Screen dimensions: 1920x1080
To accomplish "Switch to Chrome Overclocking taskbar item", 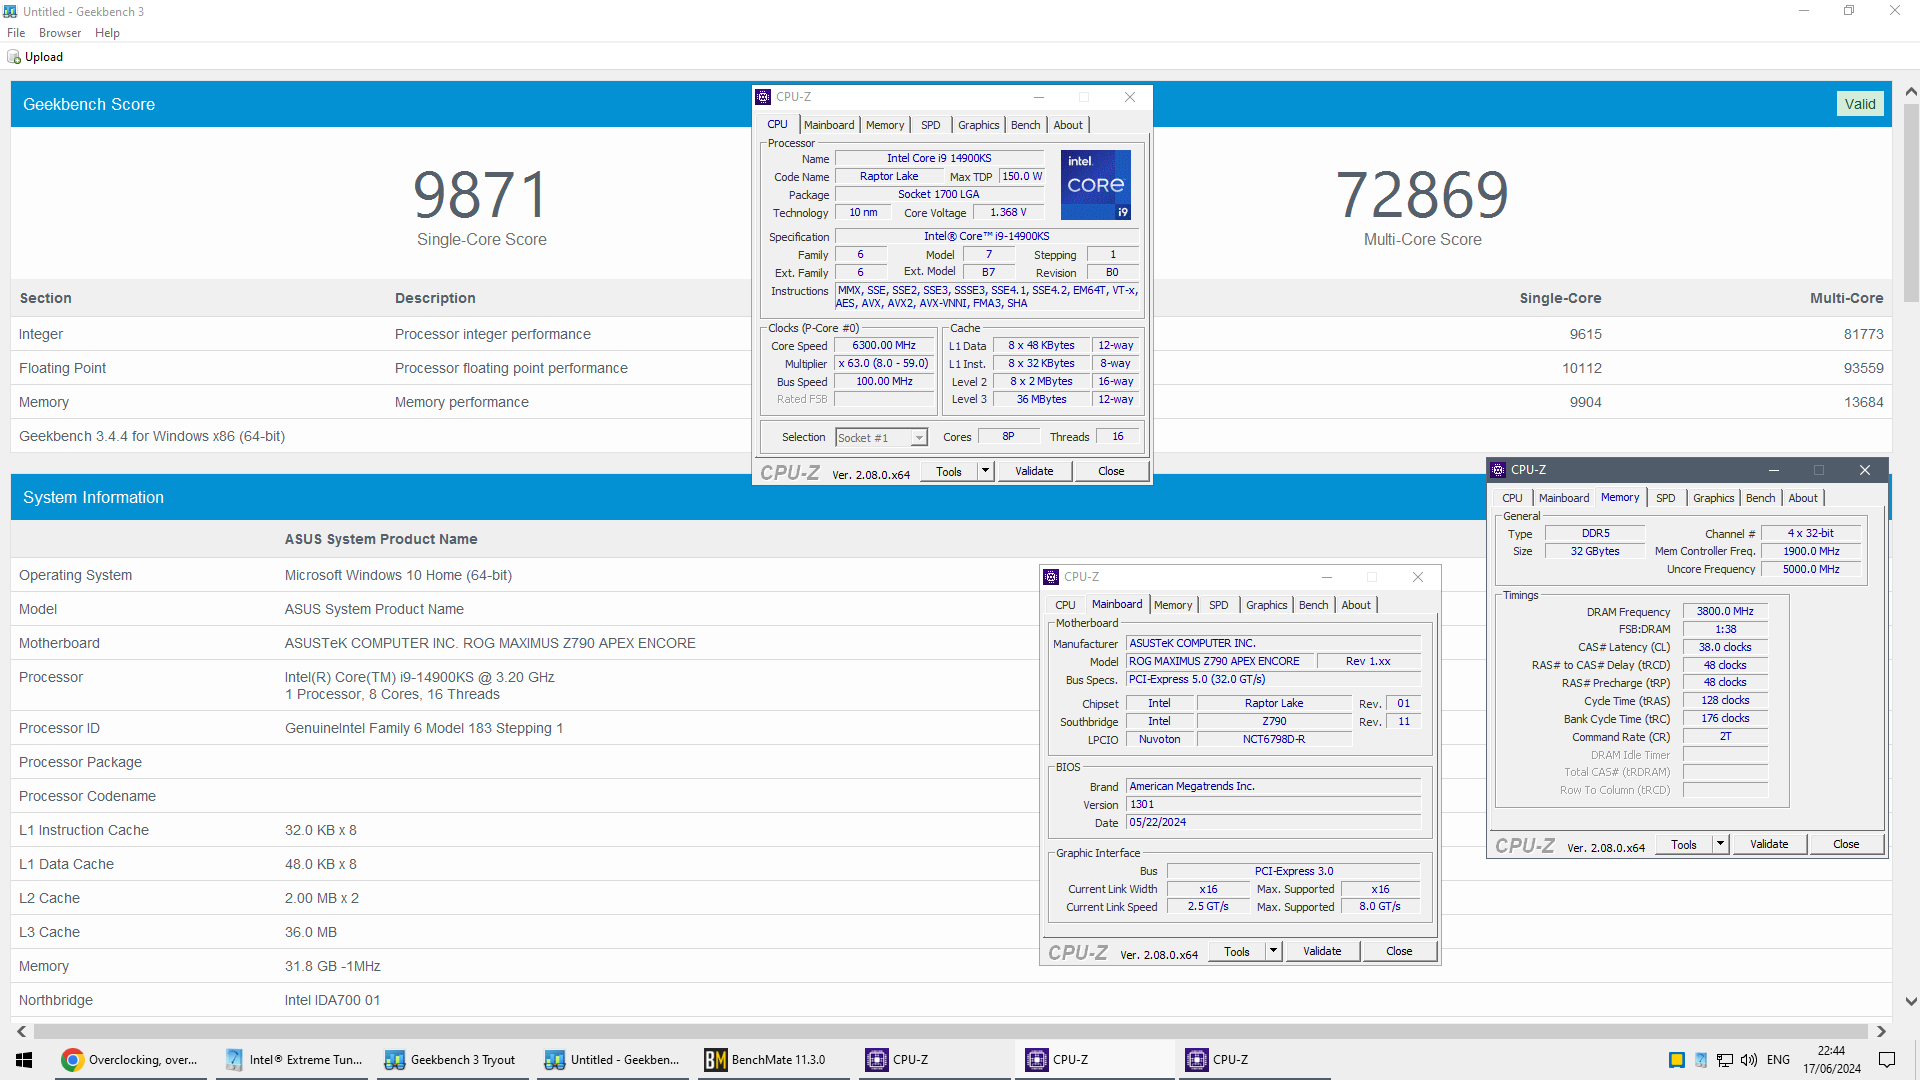I will point(130,1060).
